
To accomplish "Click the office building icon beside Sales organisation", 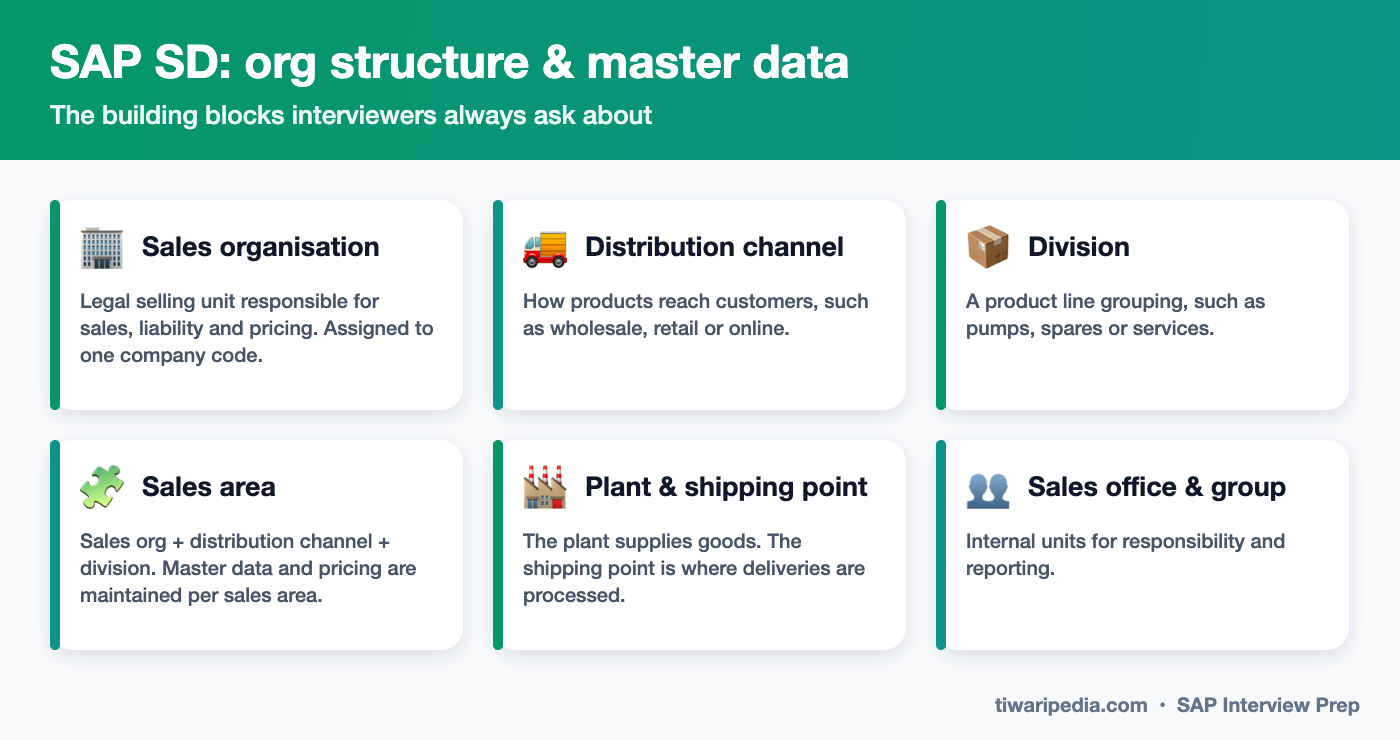I will click(102, 247).
